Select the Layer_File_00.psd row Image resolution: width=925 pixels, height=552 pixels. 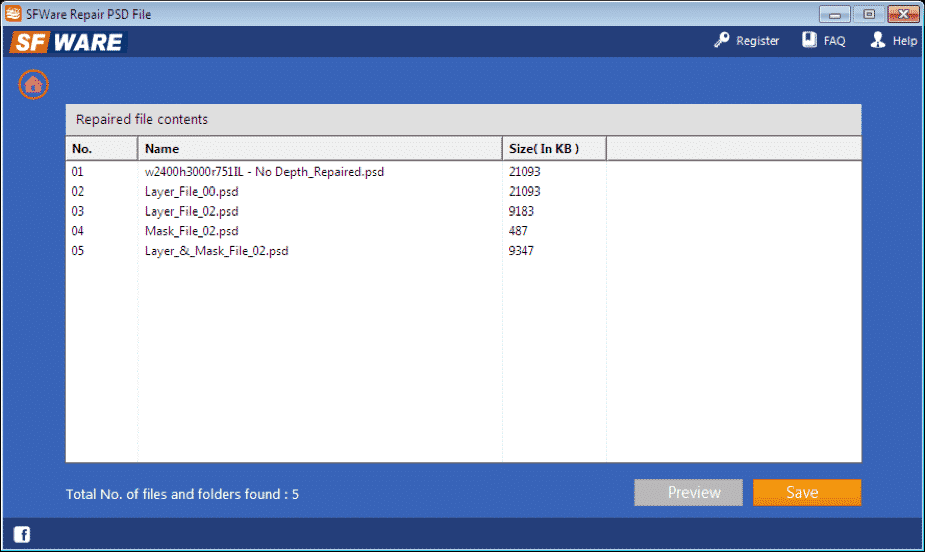point(463,192)
